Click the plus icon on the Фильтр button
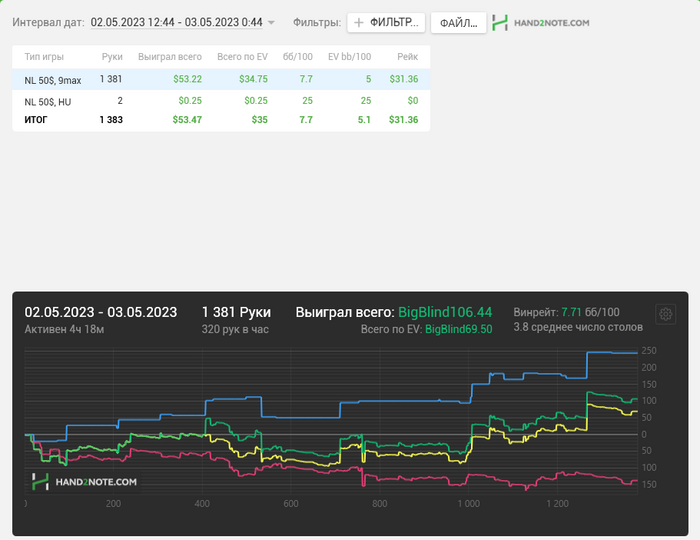700x540 pixels. (358, 22)
